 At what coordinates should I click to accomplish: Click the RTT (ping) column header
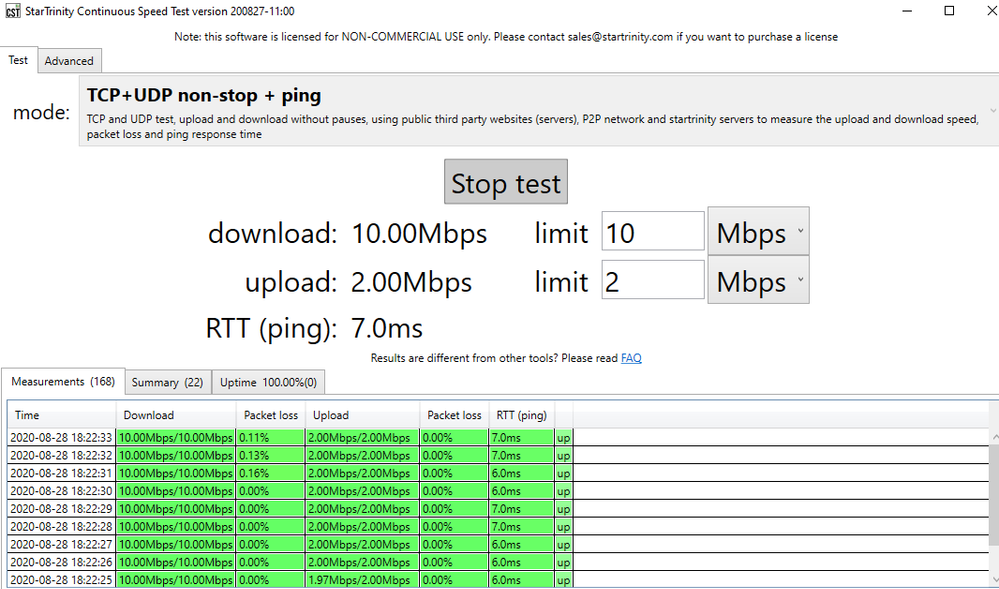[521, 415]
